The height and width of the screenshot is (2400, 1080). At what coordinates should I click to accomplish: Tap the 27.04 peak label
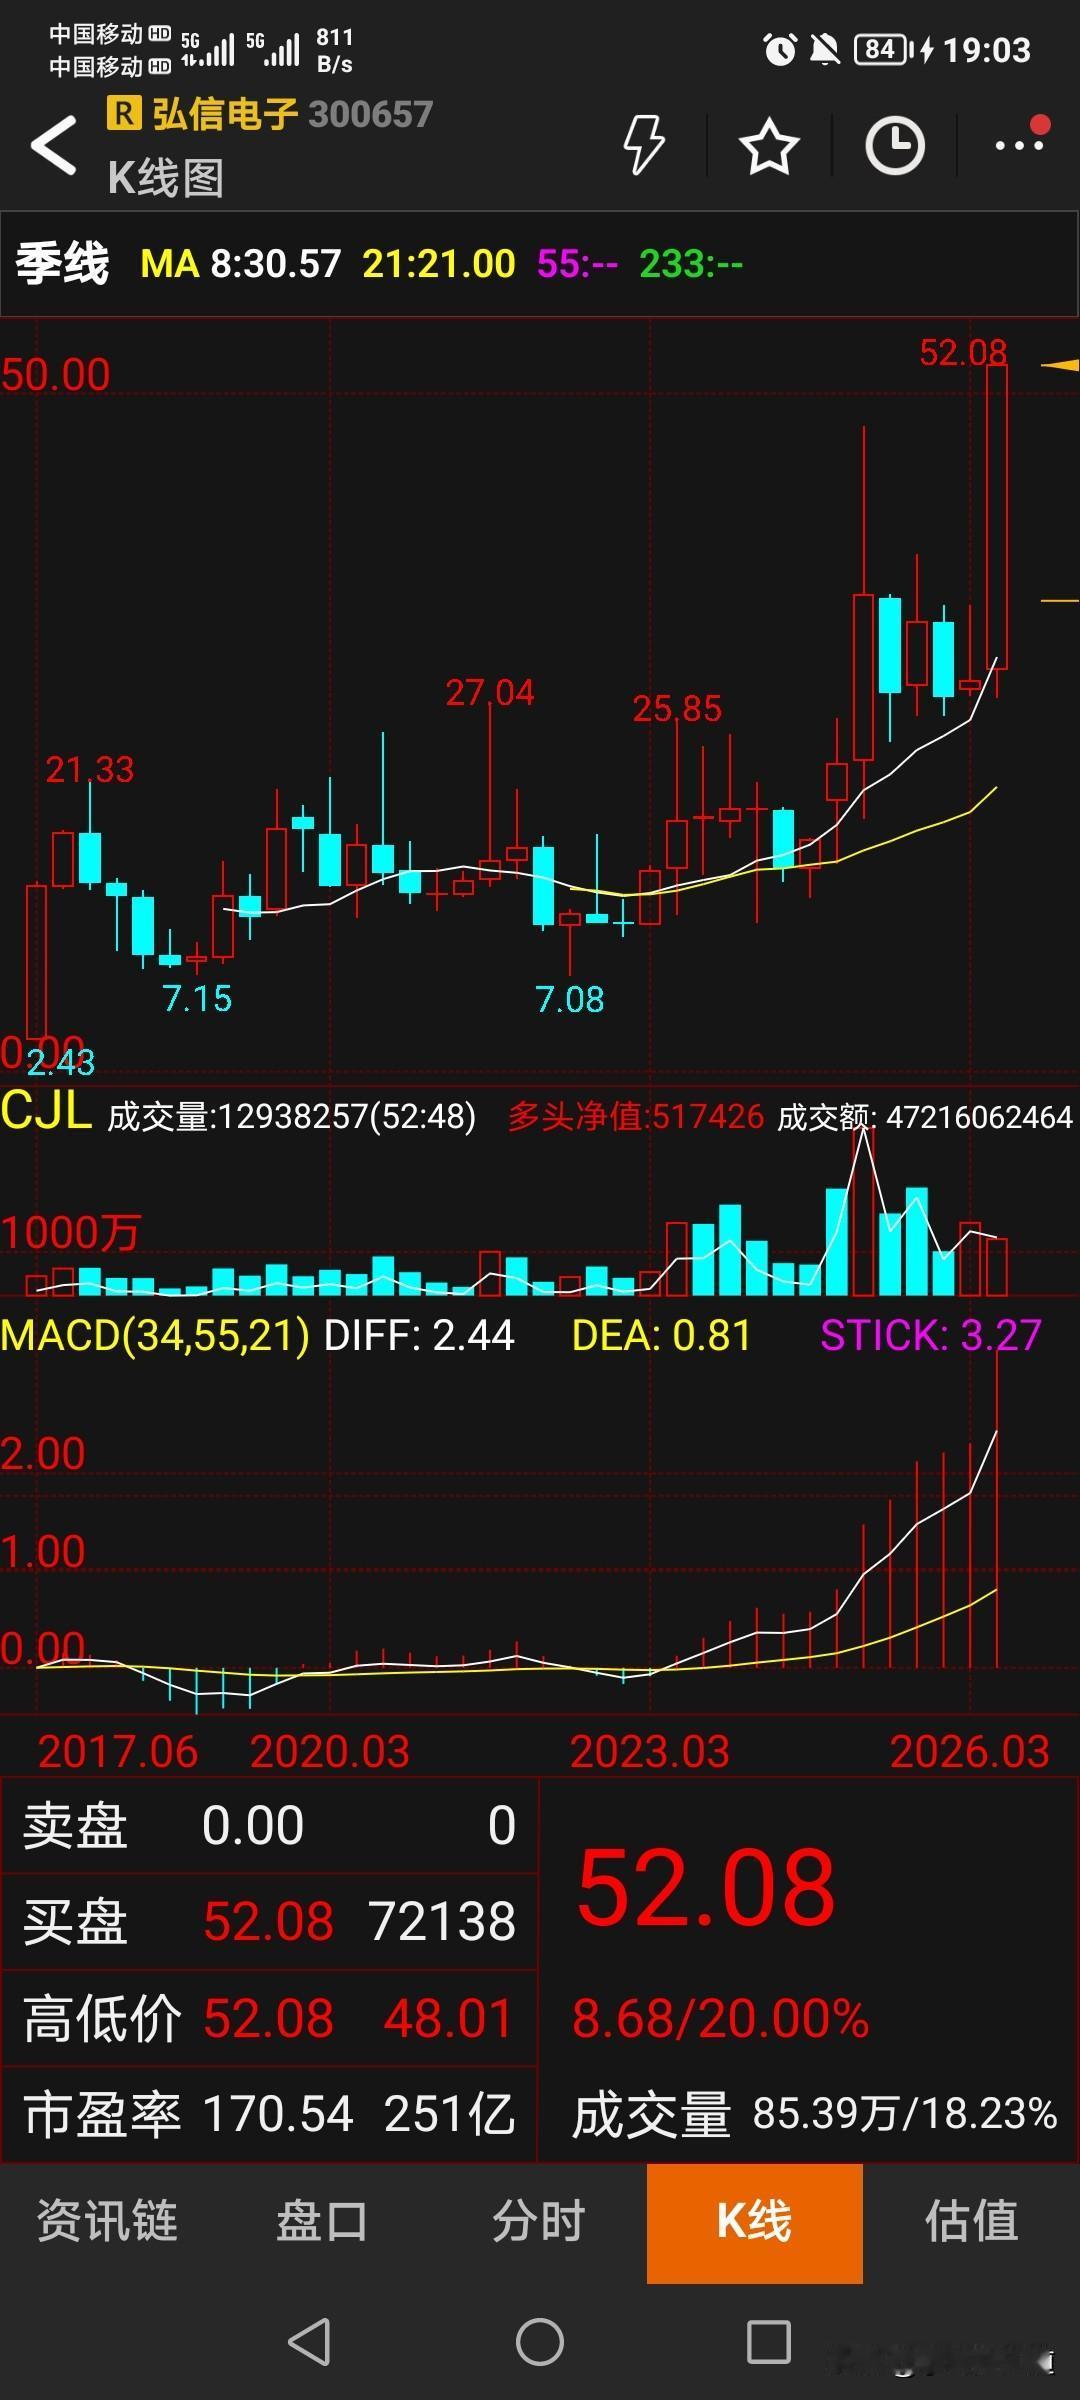coord(490,692)
